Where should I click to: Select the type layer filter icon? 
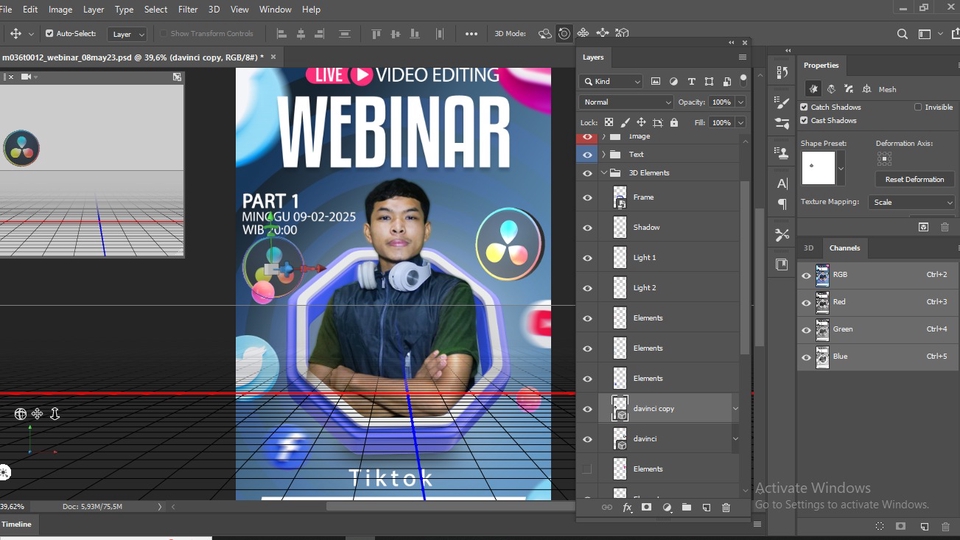click(x=691, y=82)
